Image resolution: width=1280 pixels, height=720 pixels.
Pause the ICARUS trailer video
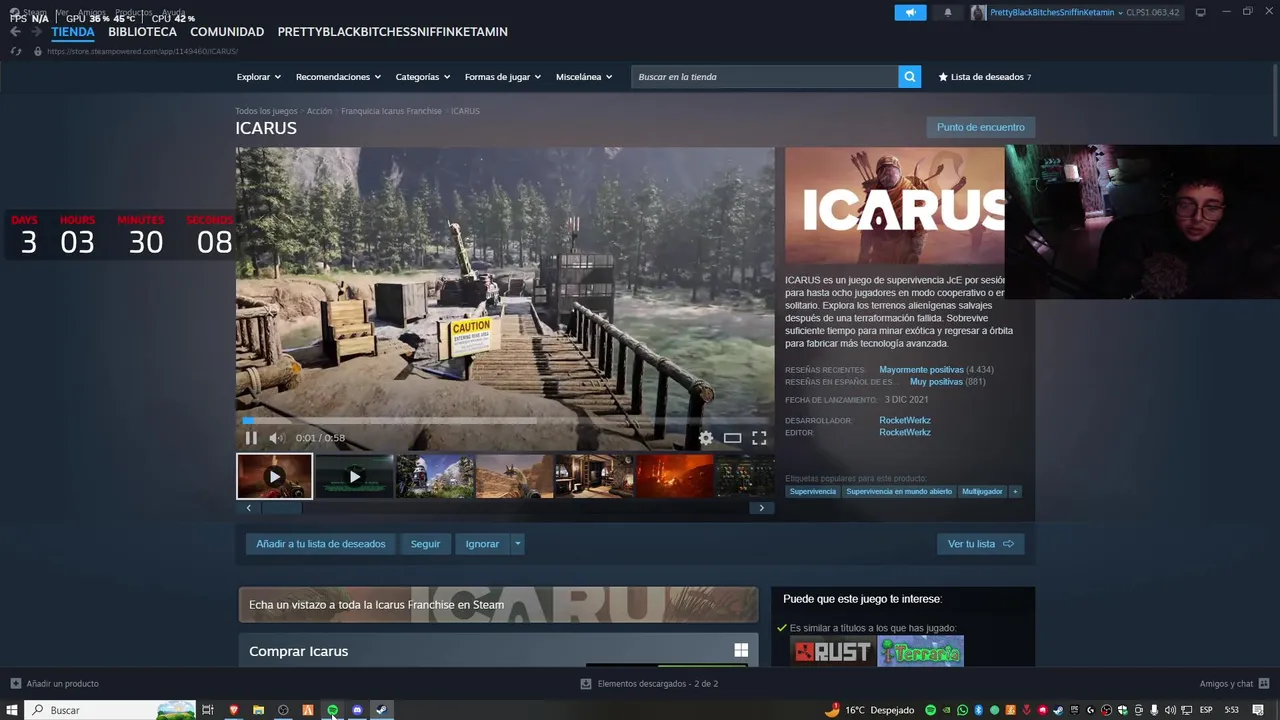click(x=251, y=438)
